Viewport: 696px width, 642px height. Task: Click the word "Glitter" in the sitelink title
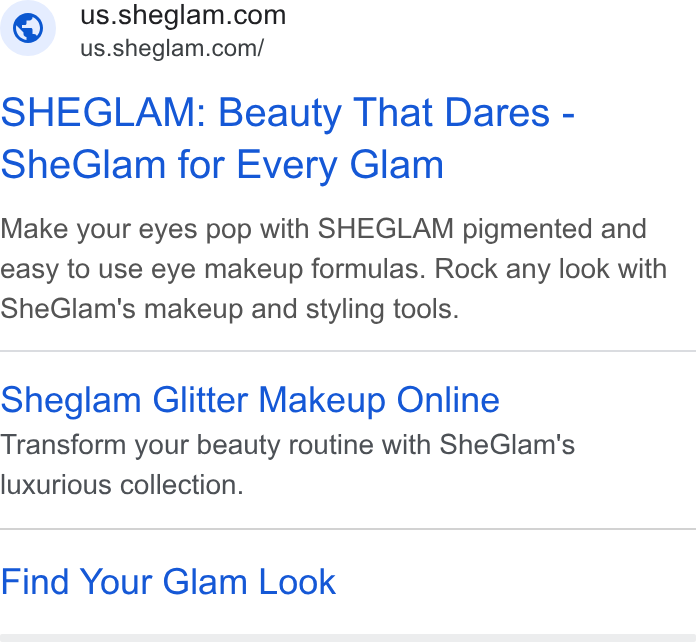(x=200, y=400)
